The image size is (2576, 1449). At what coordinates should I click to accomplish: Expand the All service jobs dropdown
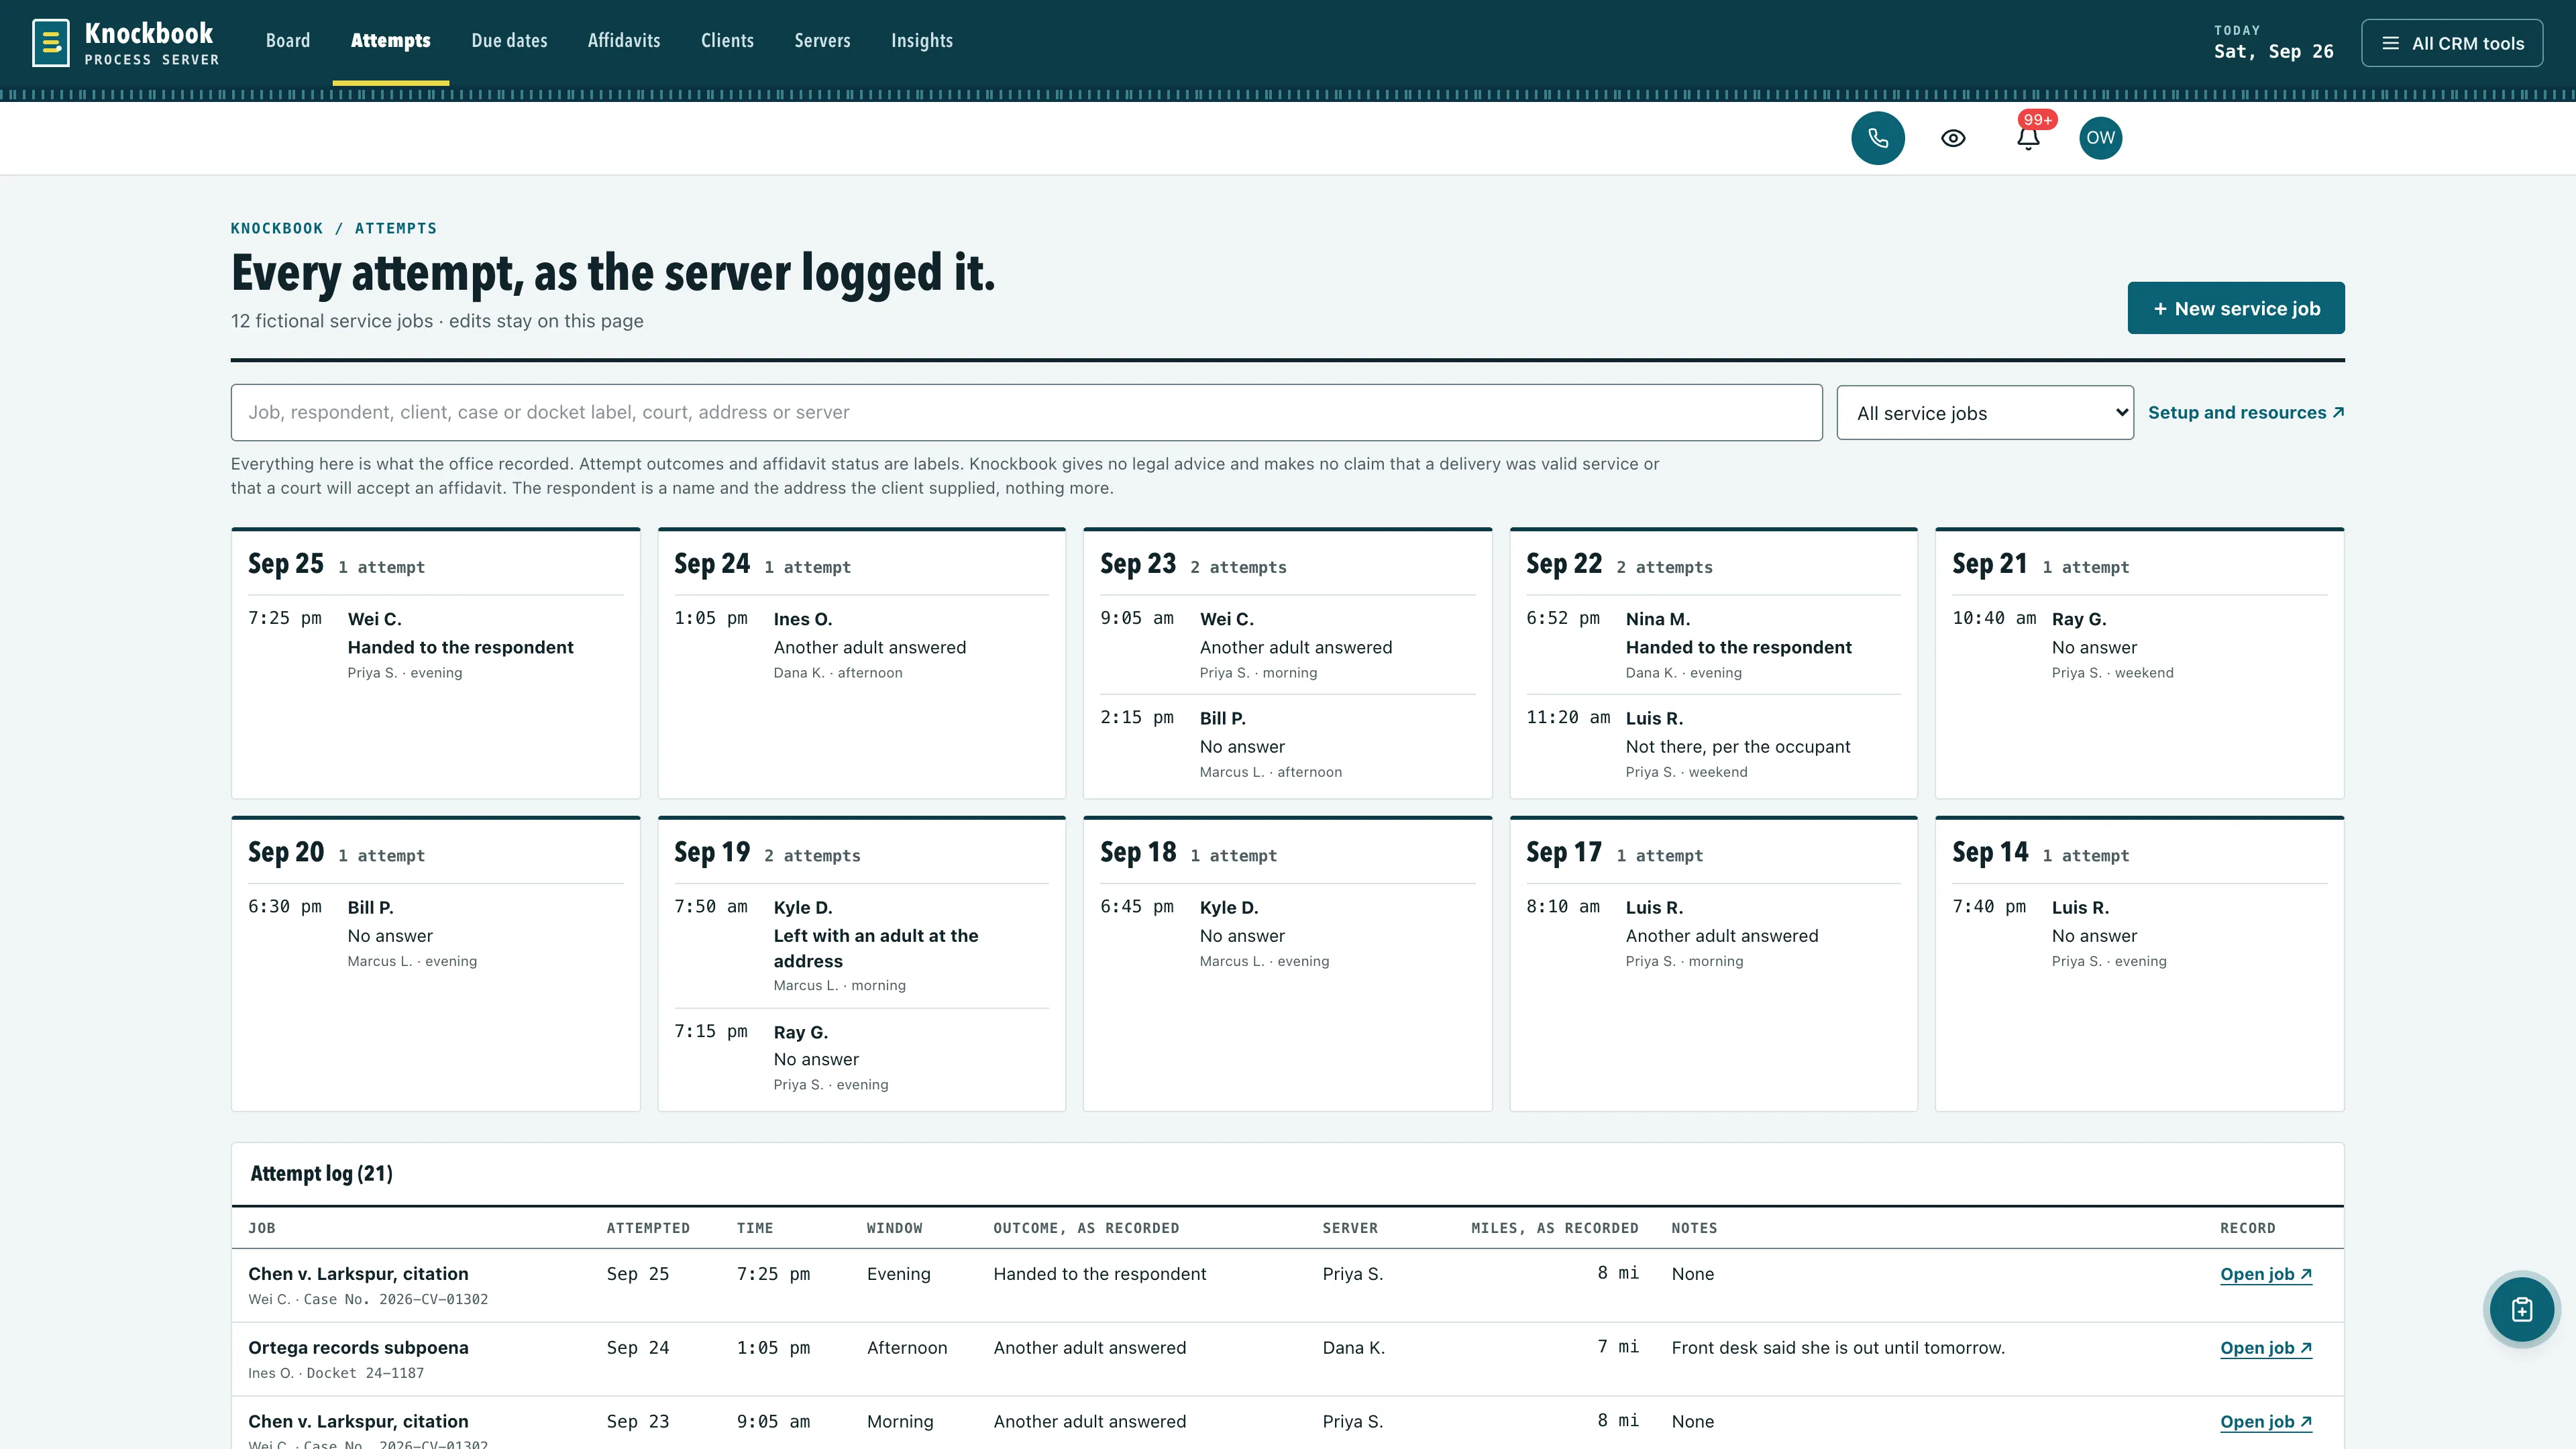[1984, 413]
